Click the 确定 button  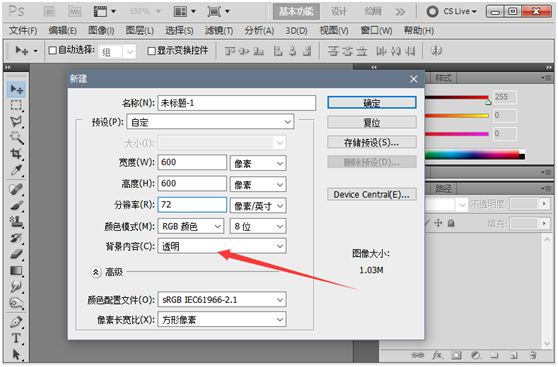pos(372,103)
